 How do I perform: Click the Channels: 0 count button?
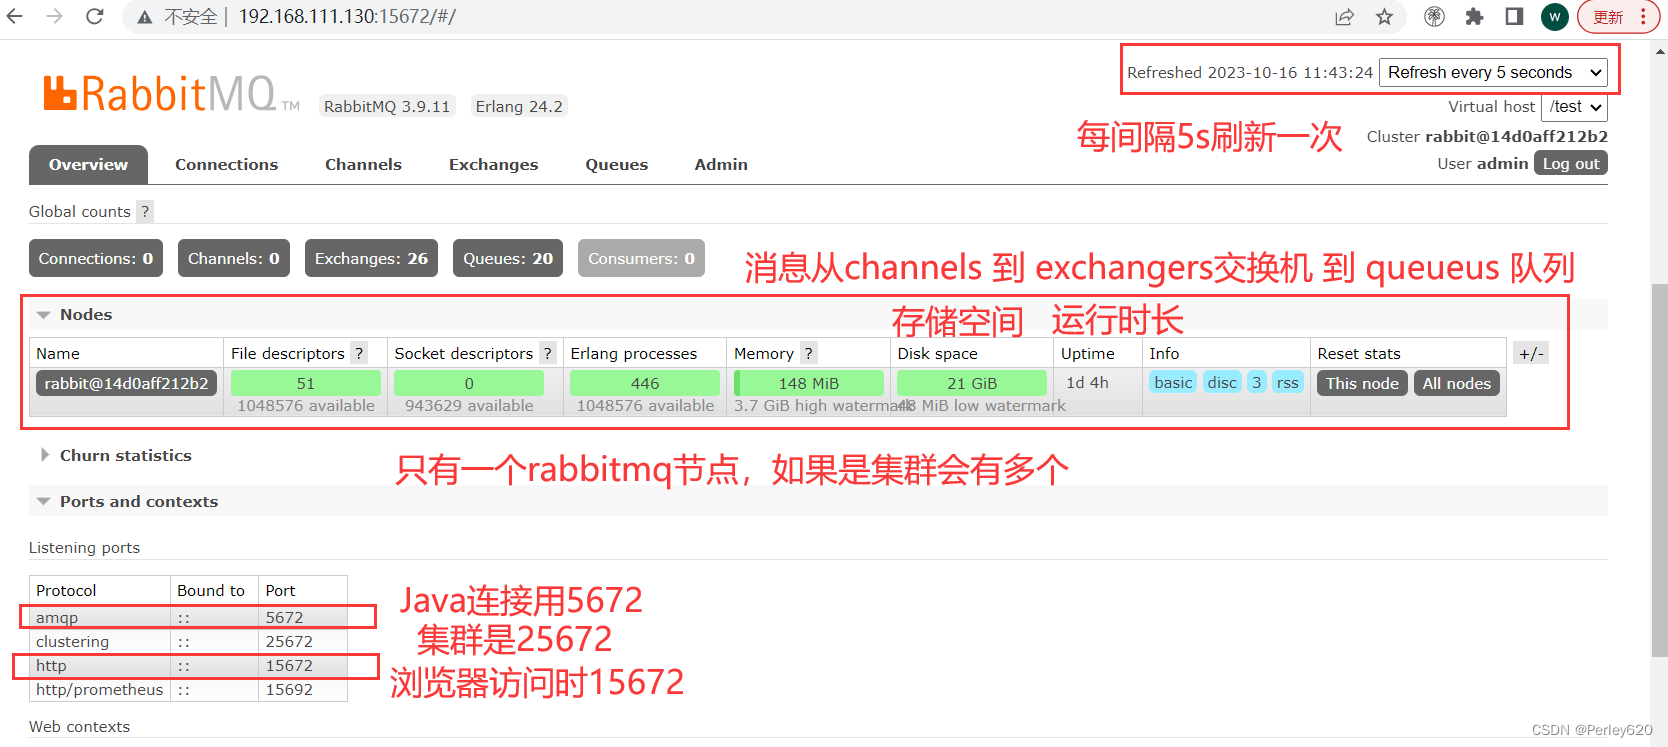pyautogui.click(x=234, y=258)
